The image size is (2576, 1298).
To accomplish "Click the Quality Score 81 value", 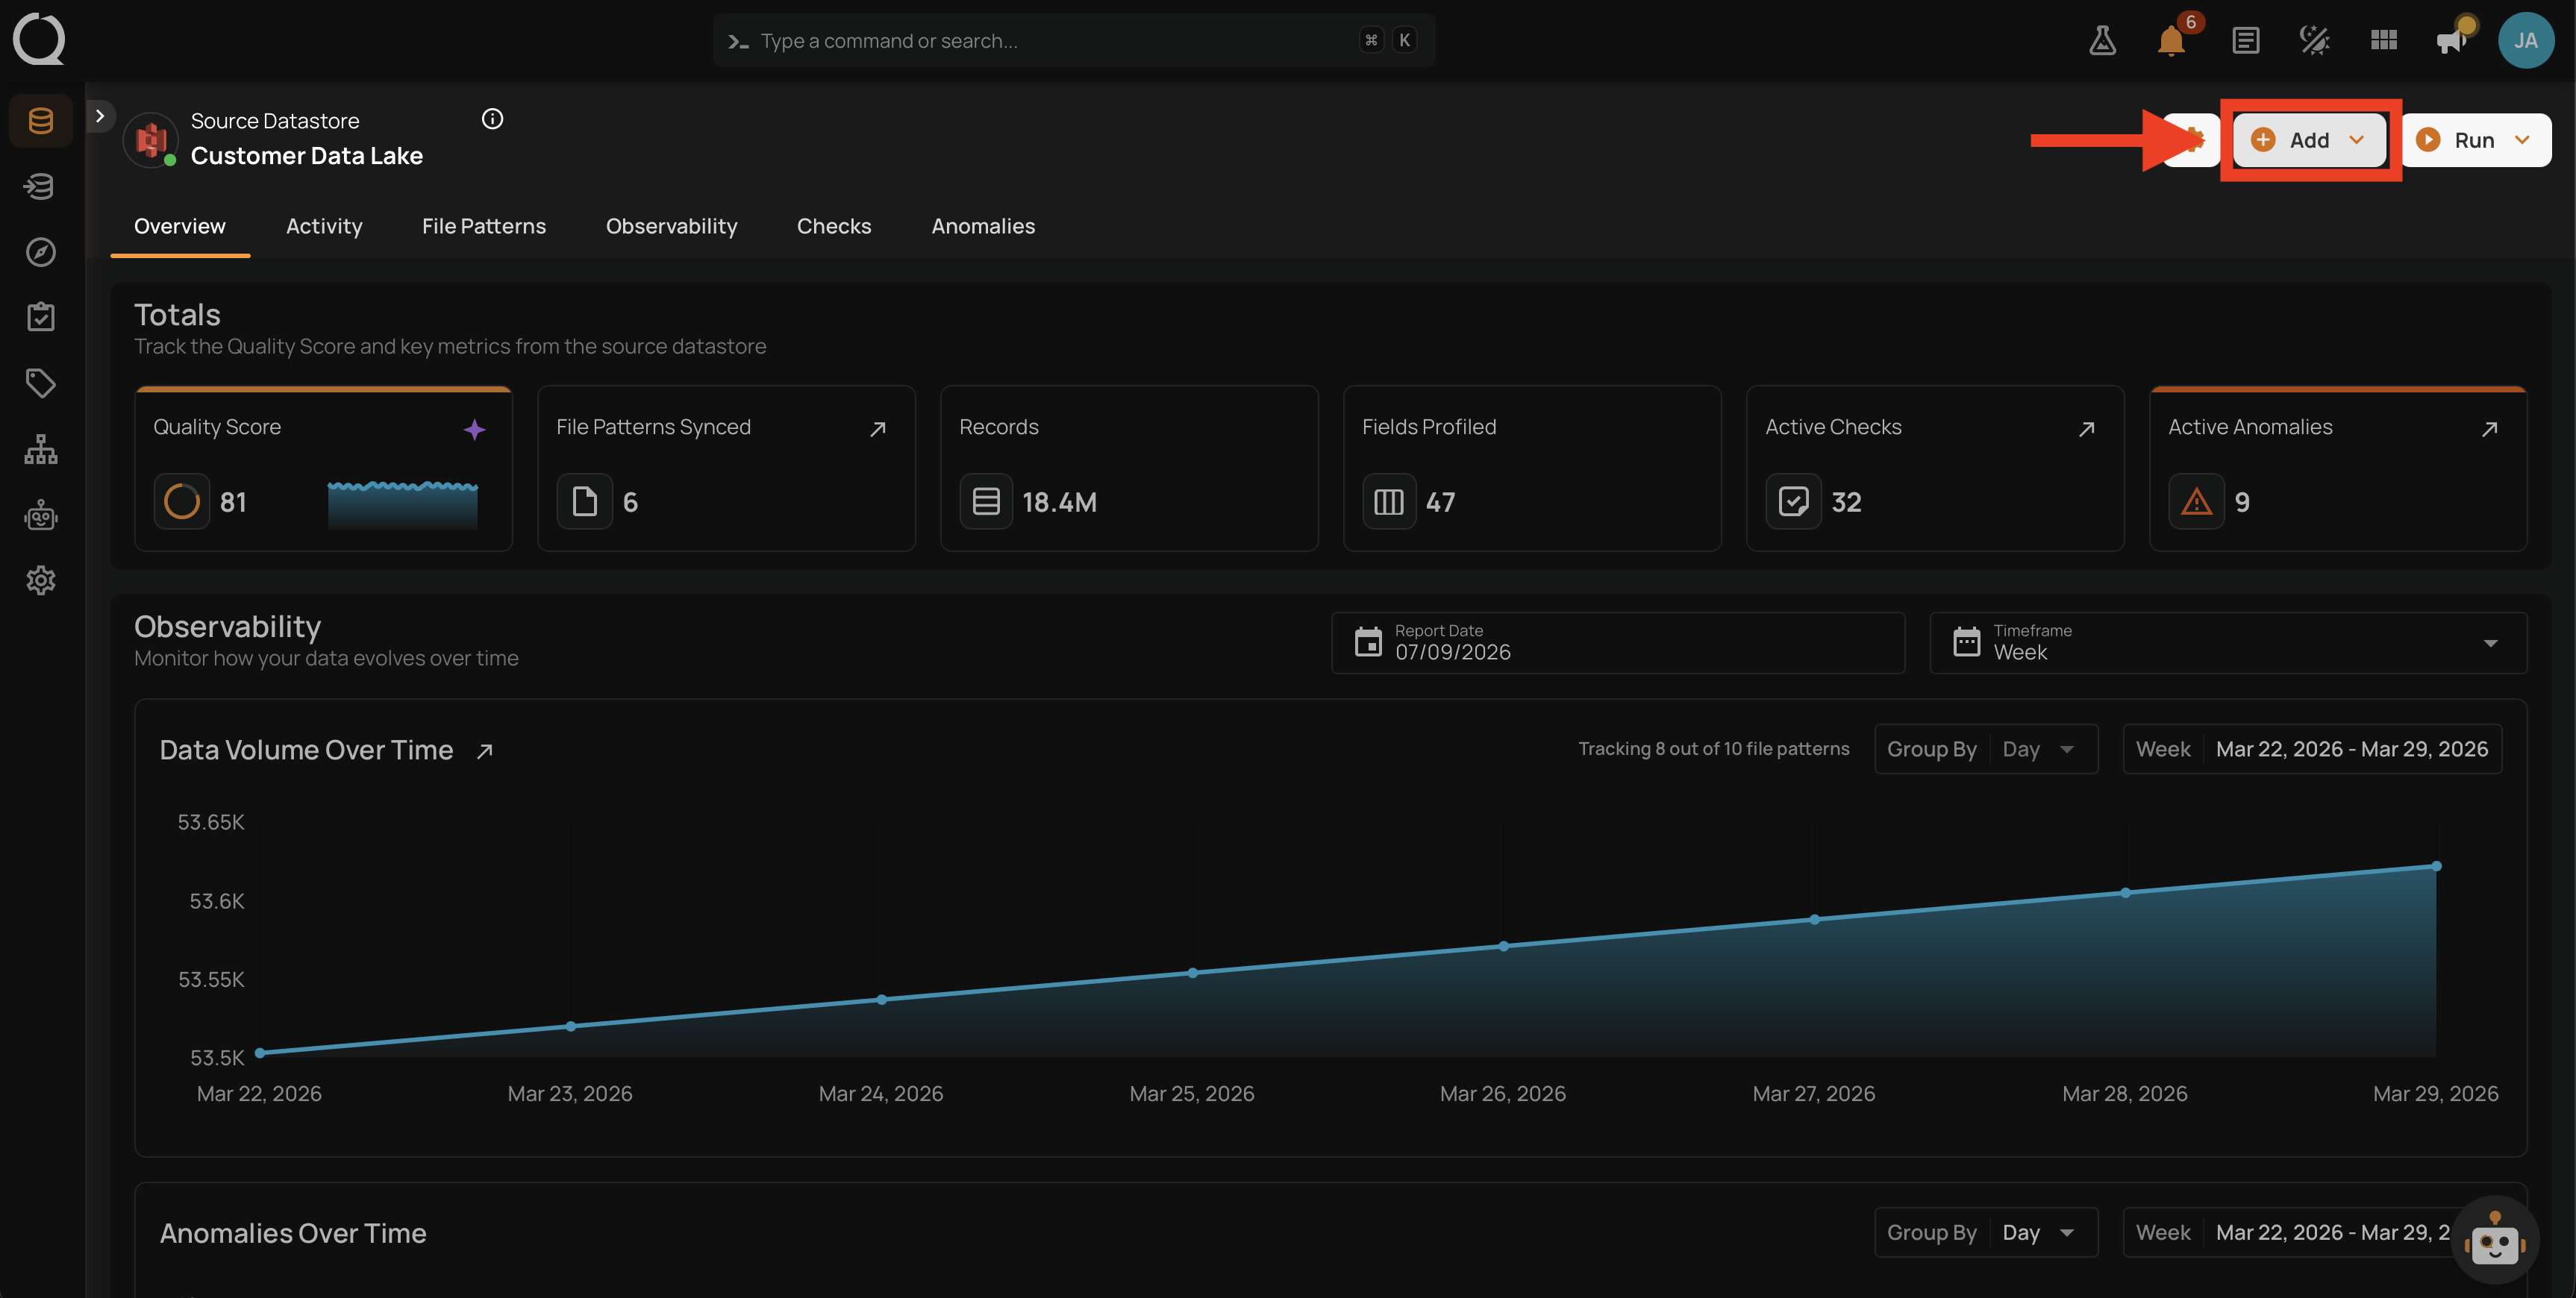I will tap(233, 502).
